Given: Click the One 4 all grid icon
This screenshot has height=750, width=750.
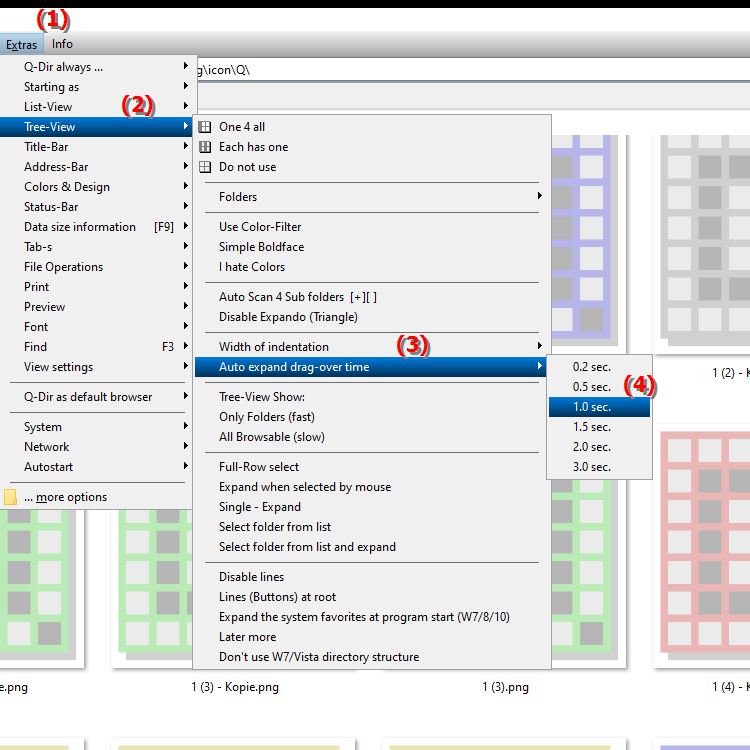Looking at the screenshot, I should pyautogui.click(x=205, y=127).
